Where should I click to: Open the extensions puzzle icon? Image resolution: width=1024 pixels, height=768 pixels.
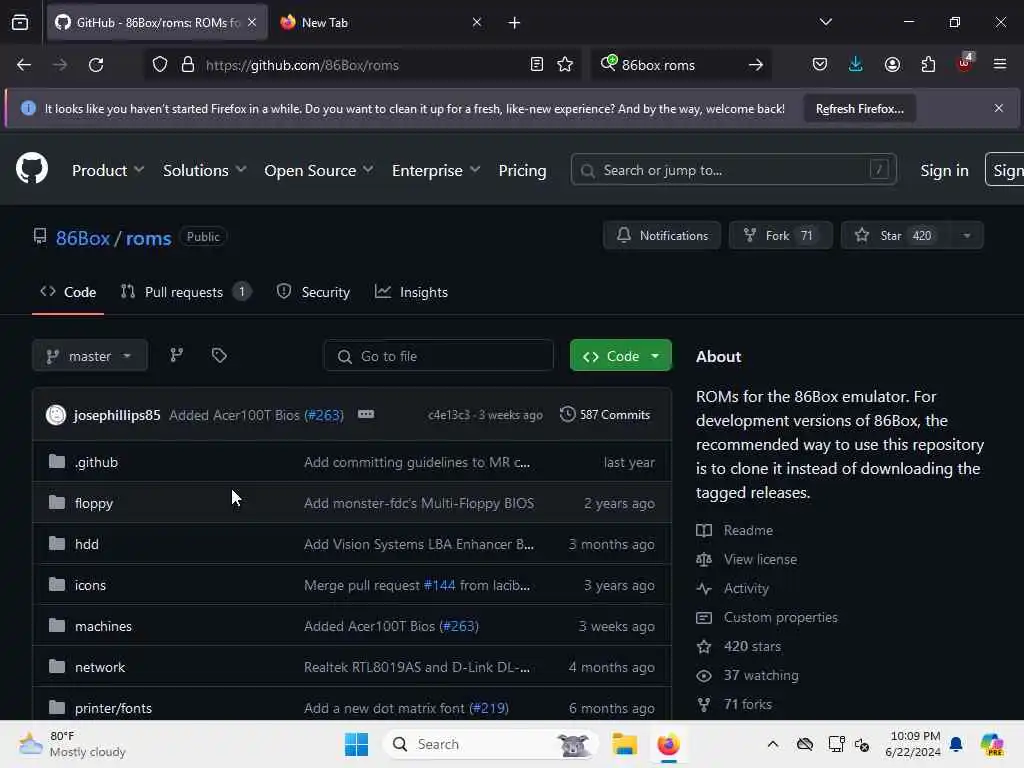(928, 64)
